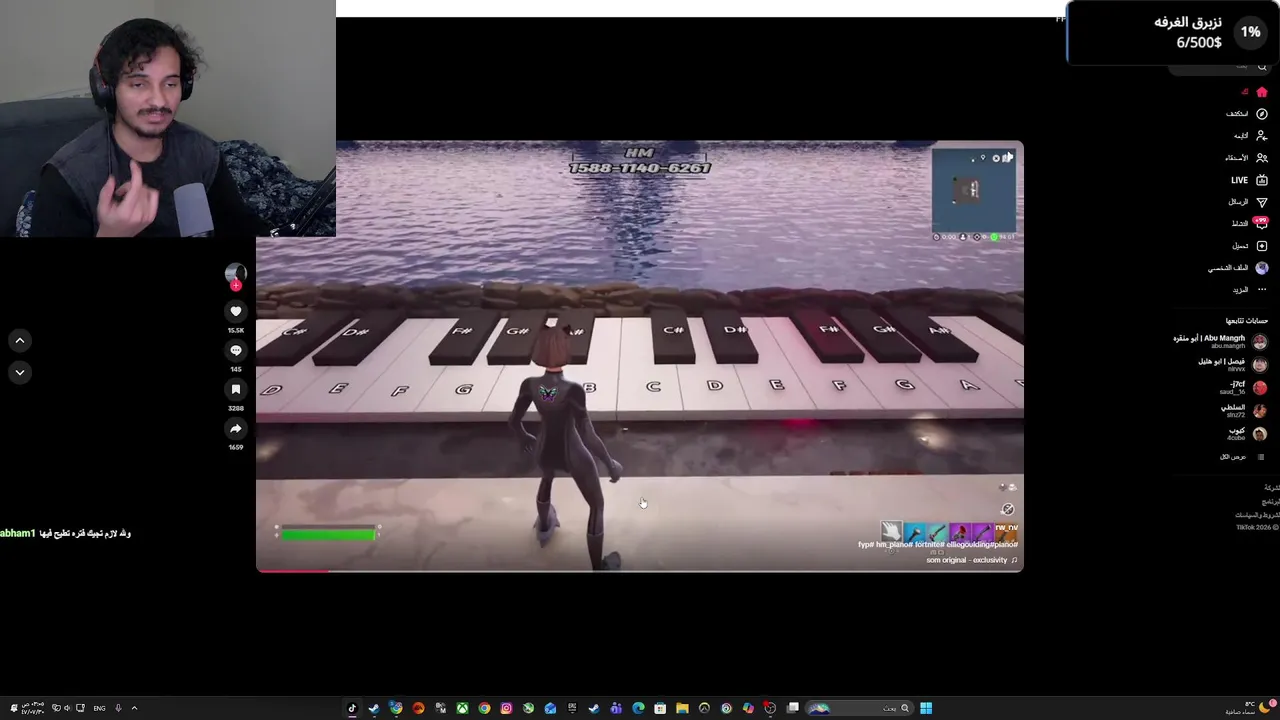Screen dimensions: 1280x720
Task: Click the webcam overlay thumbnail
Action: click(168, 118)
